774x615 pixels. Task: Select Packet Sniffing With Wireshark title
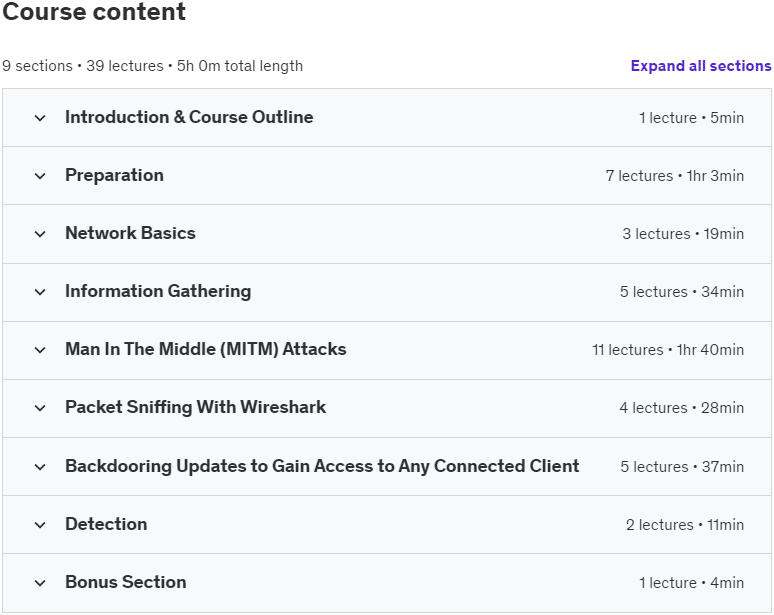pyautogui.click(x=195, y=407)
